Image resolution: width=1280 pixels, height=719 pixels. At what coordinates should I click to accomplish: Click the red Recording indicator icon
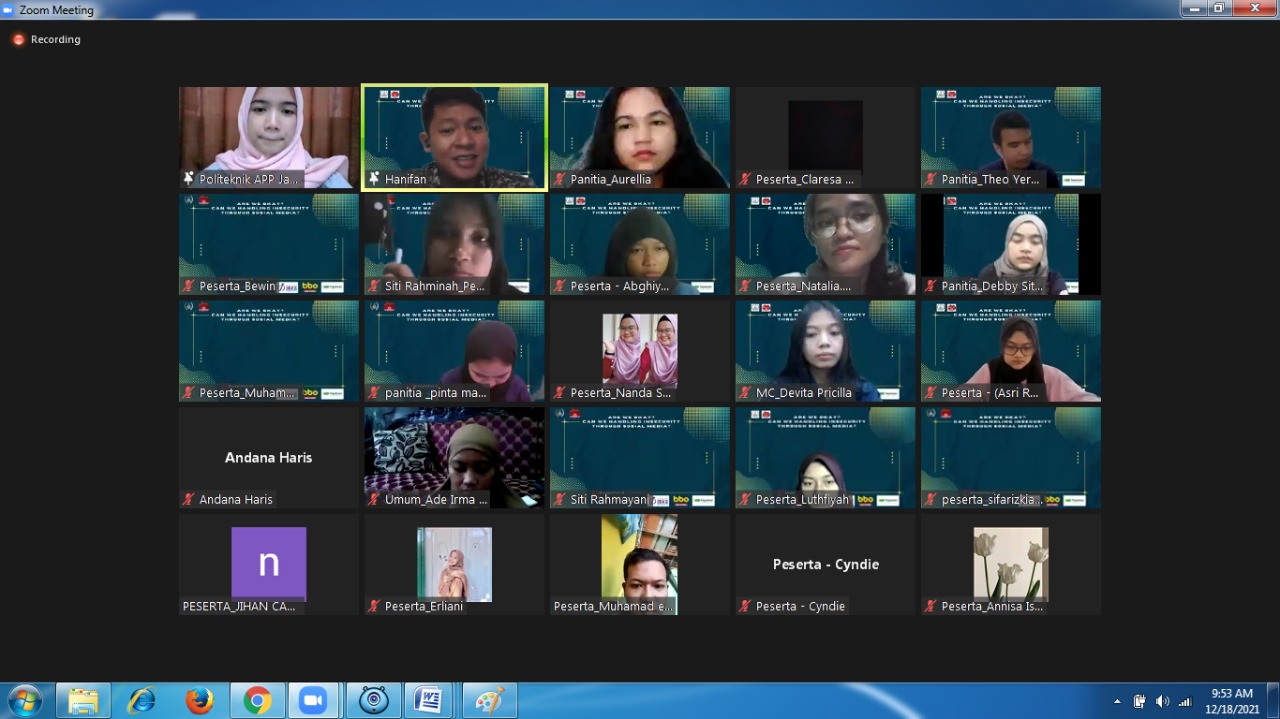coord(18,40)
